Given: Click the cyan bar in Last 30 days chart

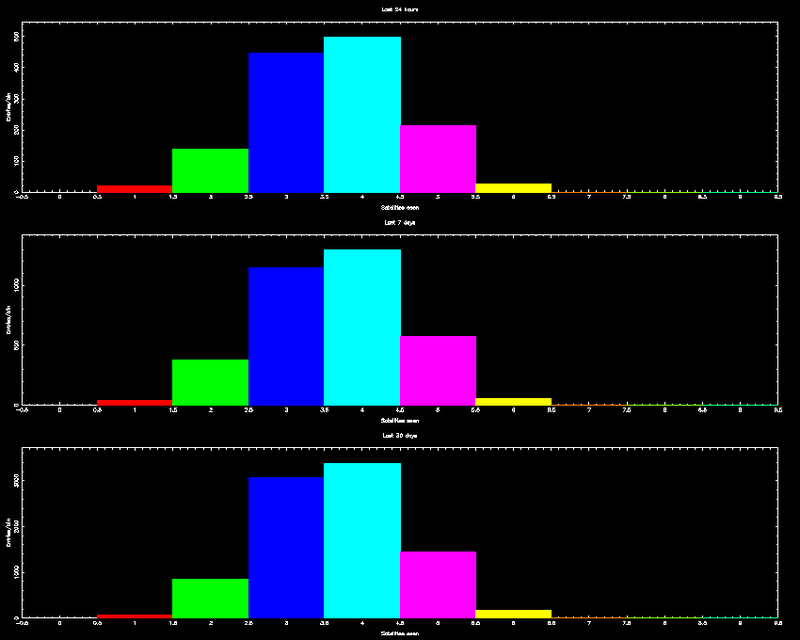Looking at the screenshot, I should point(362,540).
